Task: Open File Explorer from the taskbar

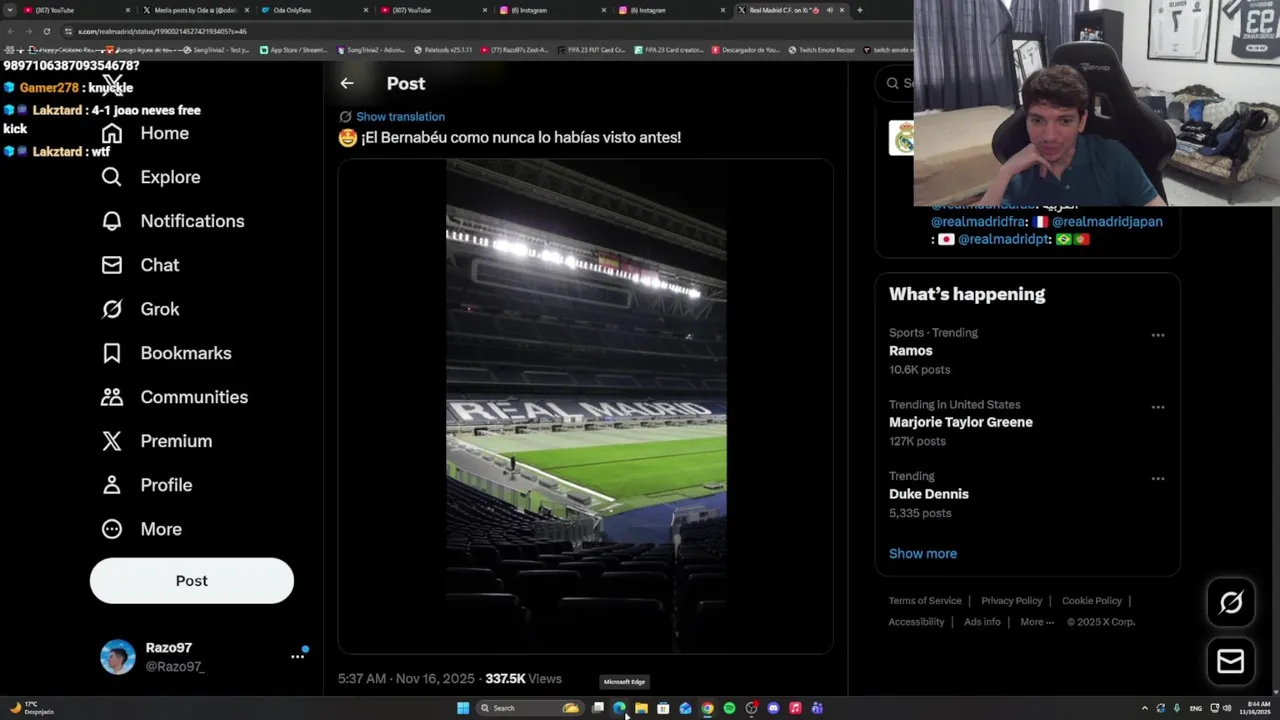Action: click(x=641, y=708)
